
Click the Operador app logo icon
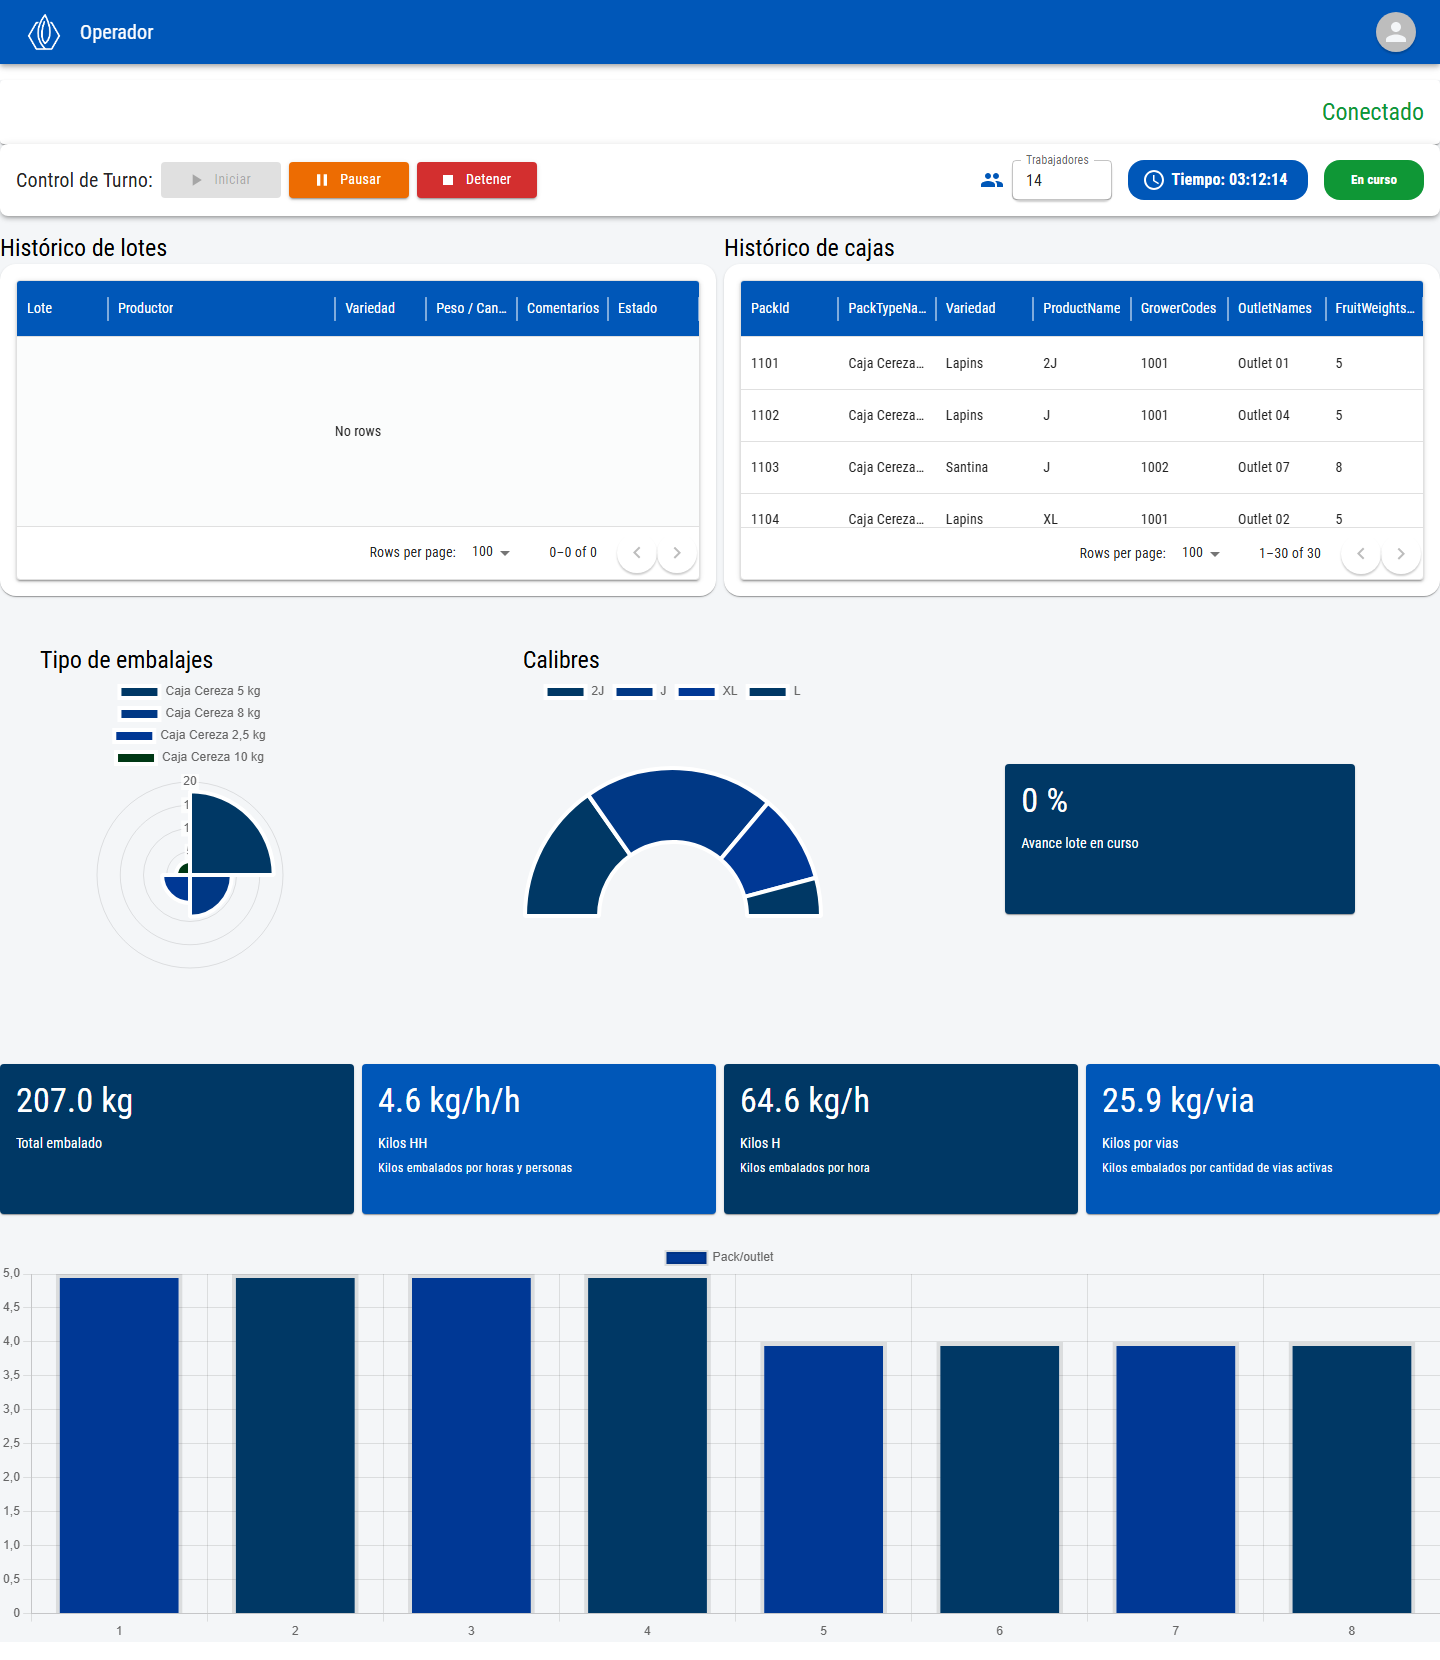pos(44,32)
